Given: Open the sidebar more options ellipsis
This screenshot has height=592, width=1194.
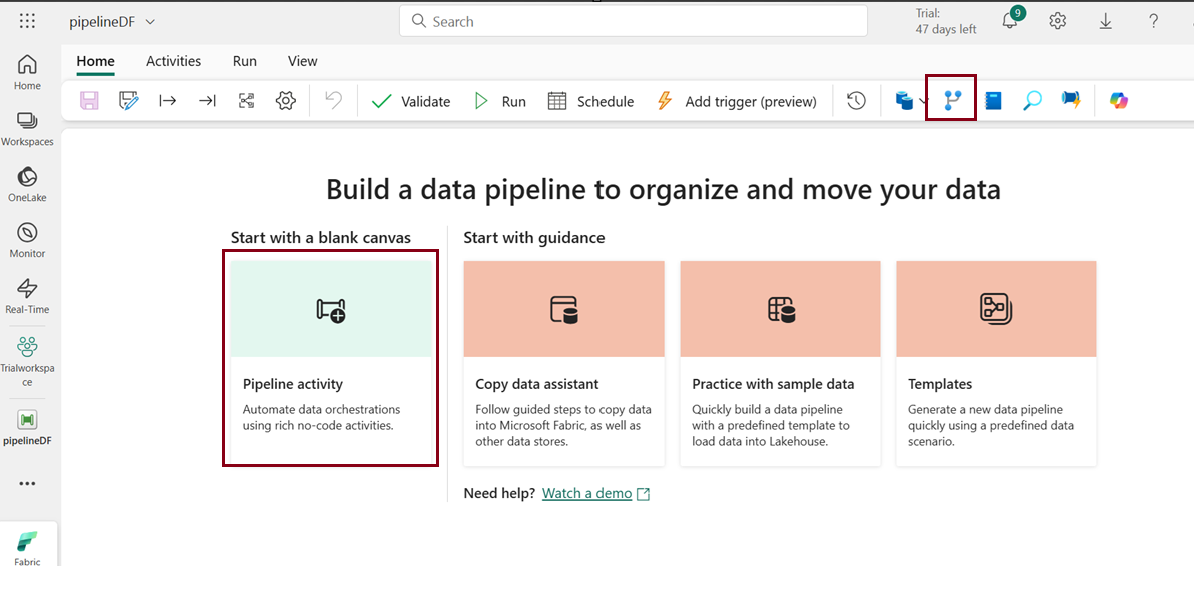Looking at the screenshot, I should pyautogui.click(x=27, y=483).
